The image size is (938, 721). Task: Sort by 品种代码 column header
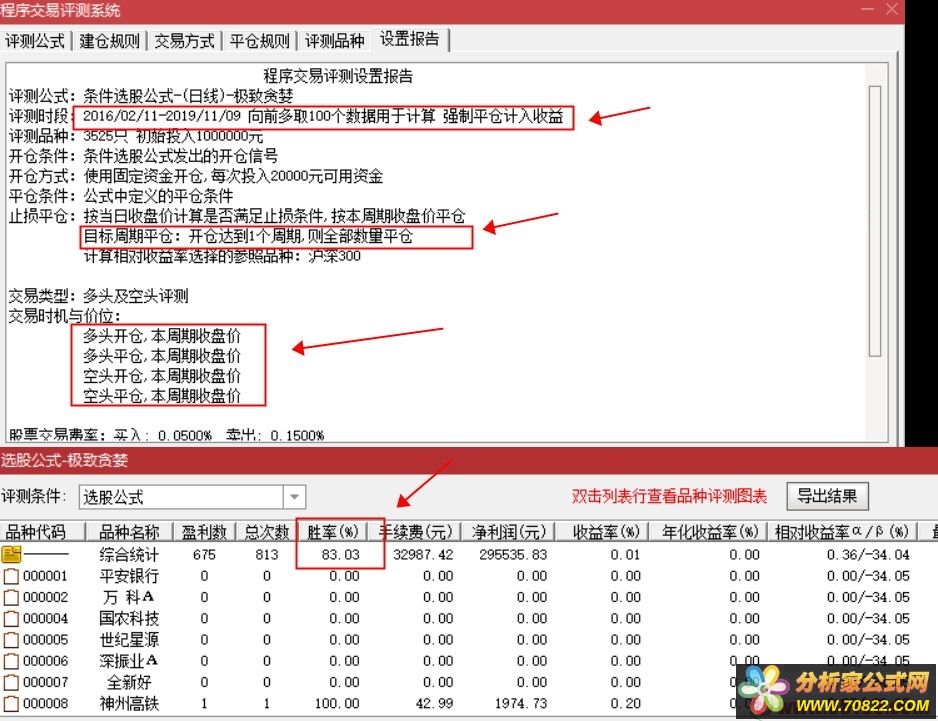pos(42,531)
